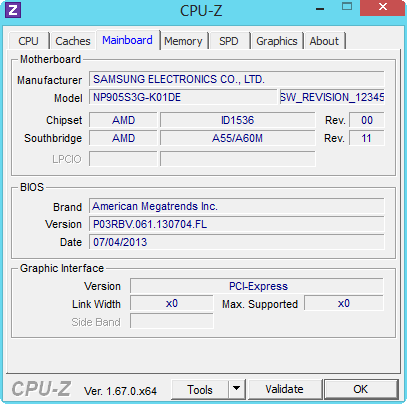This screenshot has height=404, width=407.
Task: Click the Chipset vendor AMD field
Action: pyautogui.click(x=123, y=120)
